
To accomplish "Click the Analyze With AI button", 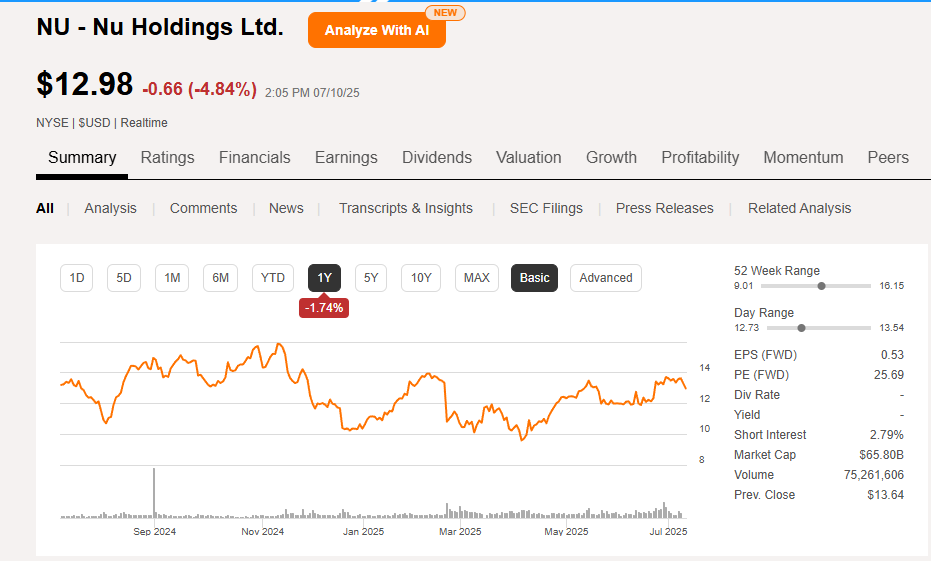I will pos(376,30).
